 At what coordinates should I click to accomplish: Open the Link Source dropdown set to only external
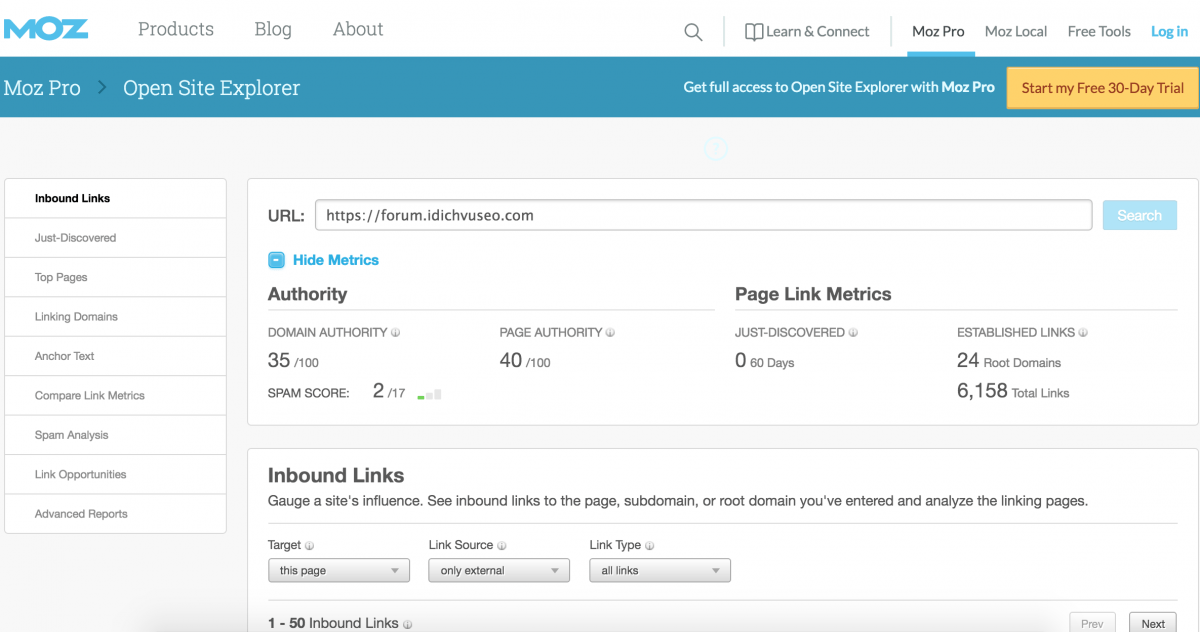click(x=499, y=570)
